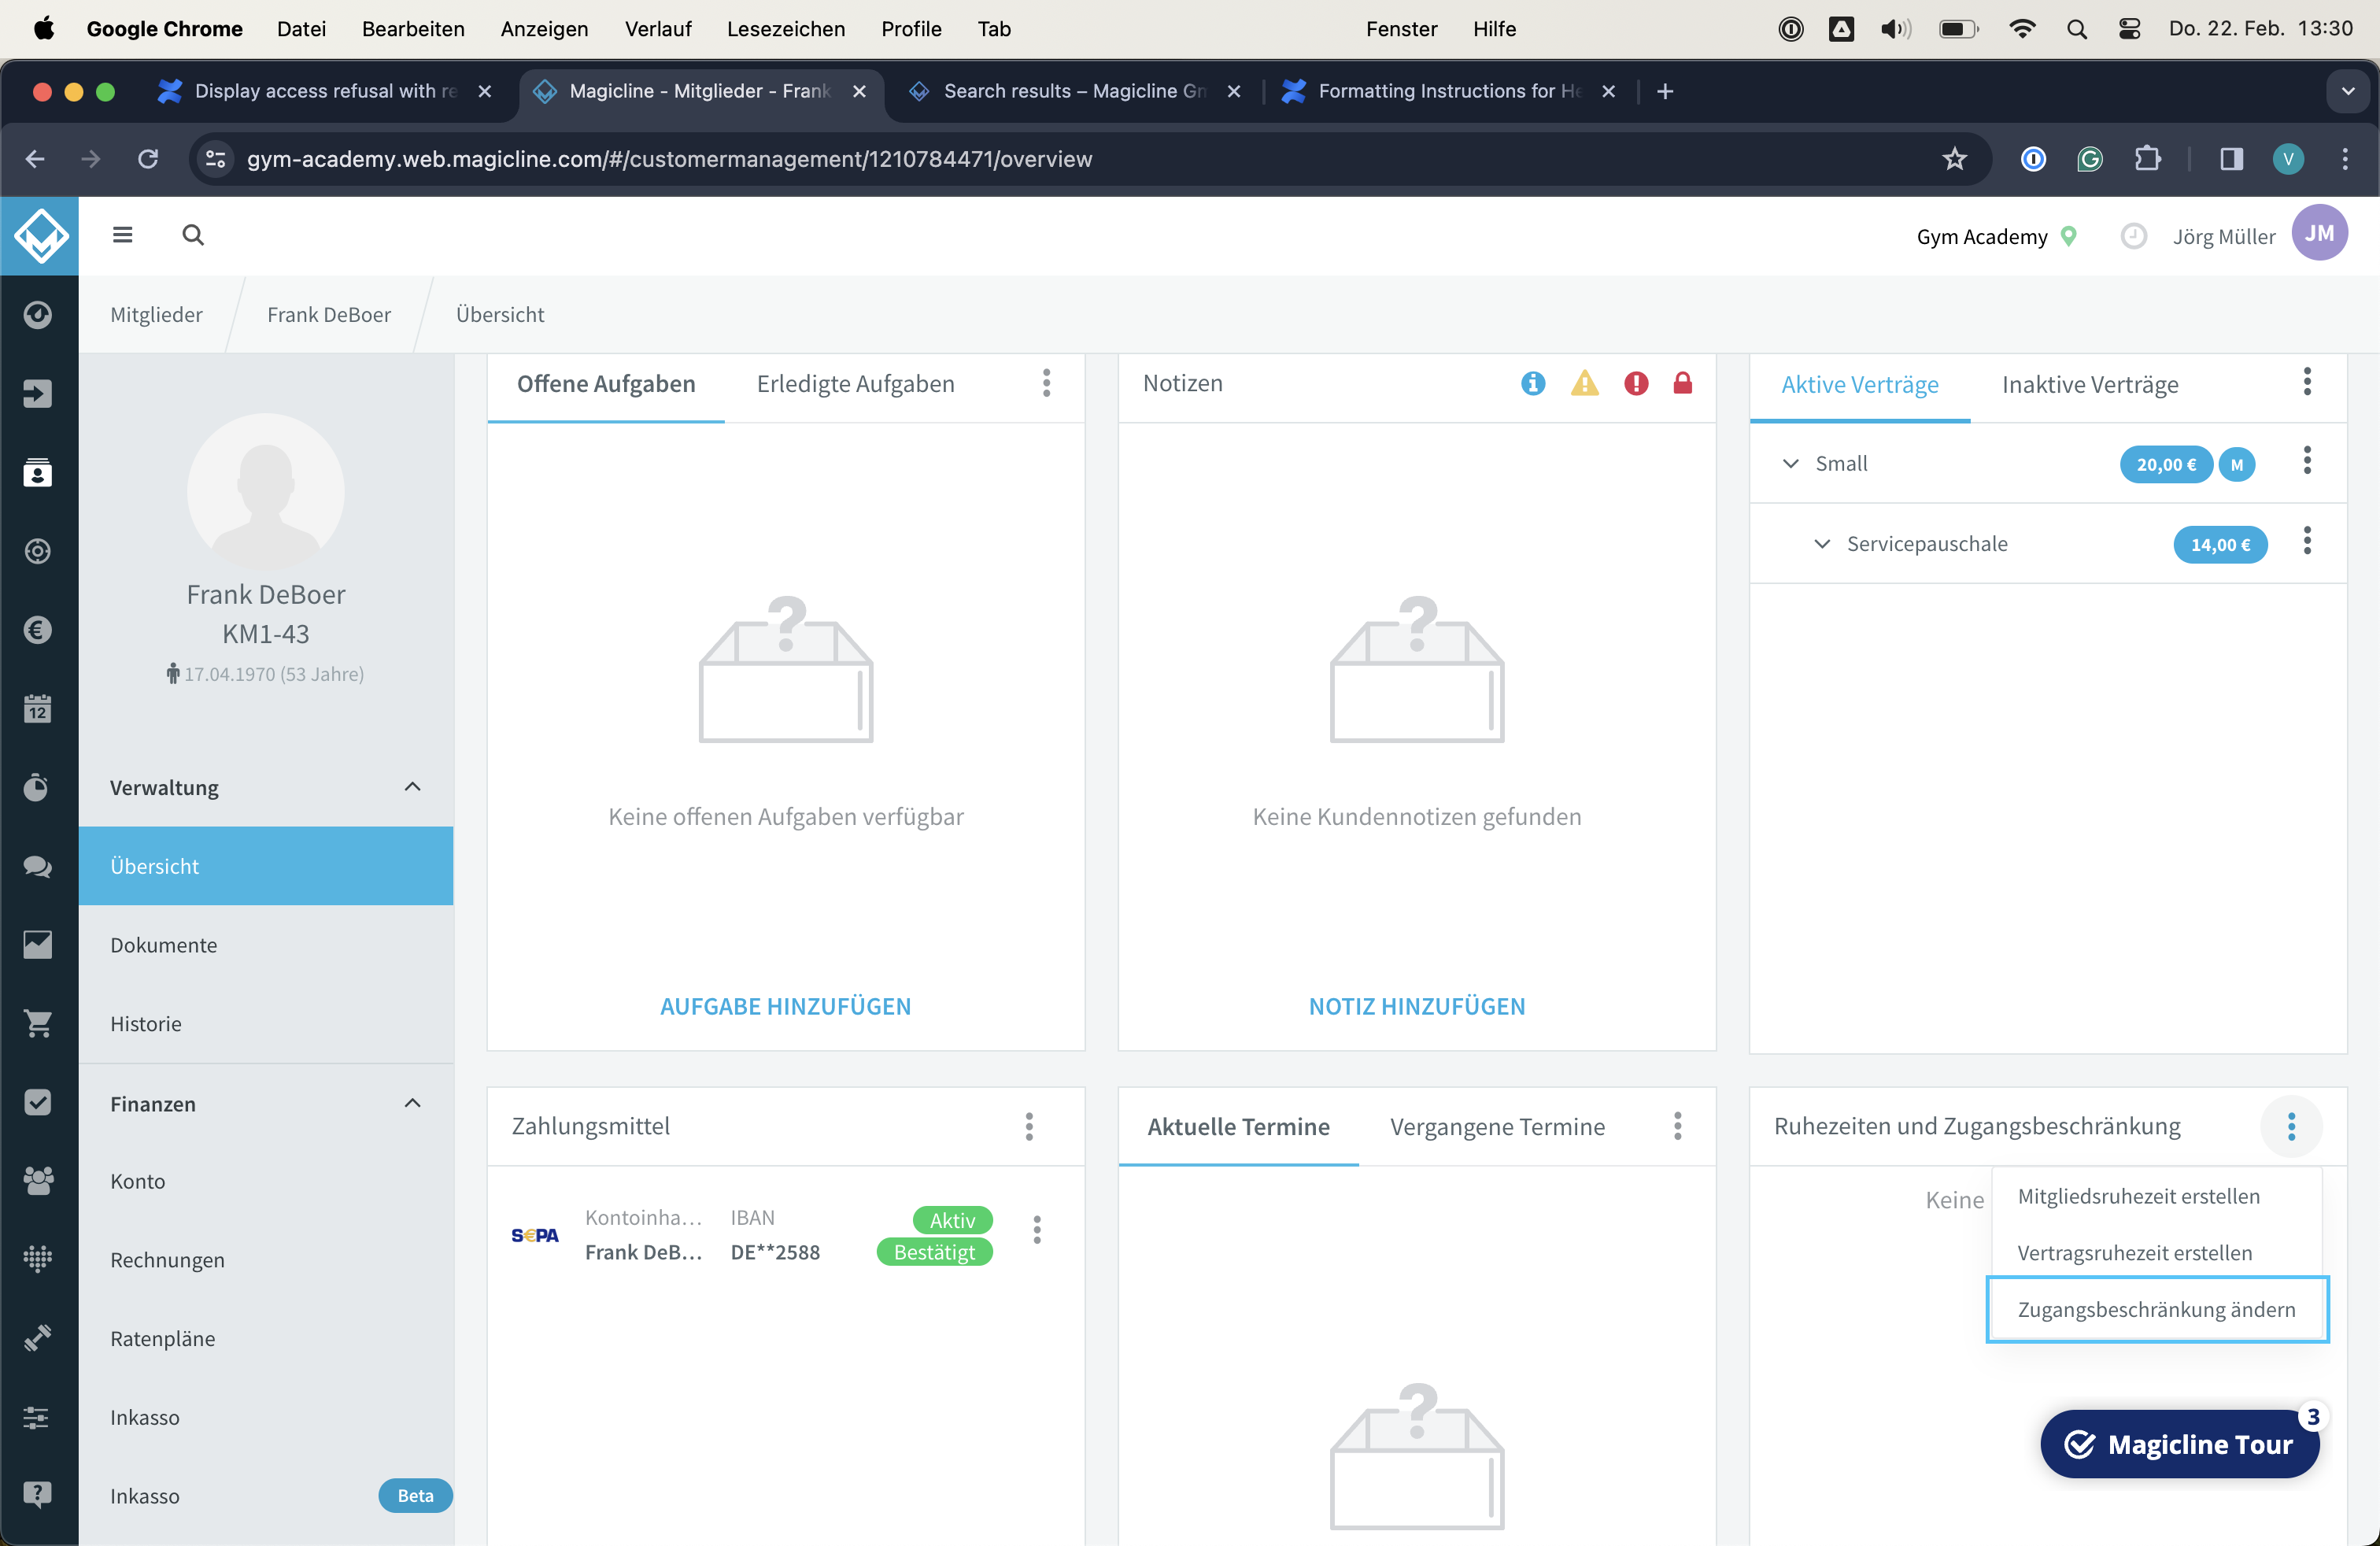Open the hamburger menu icon

pos(122,235)
